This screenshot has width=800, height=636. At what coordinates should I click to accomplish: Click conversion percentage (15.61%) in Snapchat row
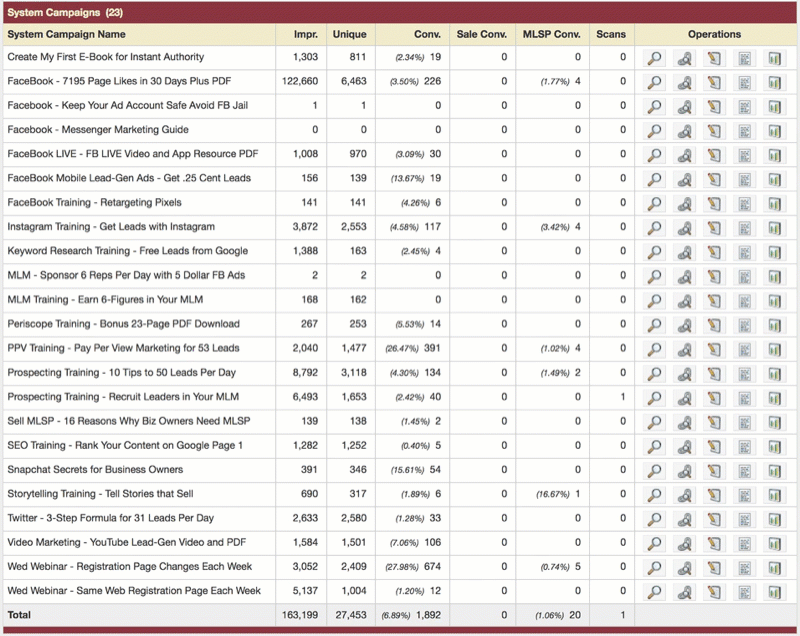(407, 470)
